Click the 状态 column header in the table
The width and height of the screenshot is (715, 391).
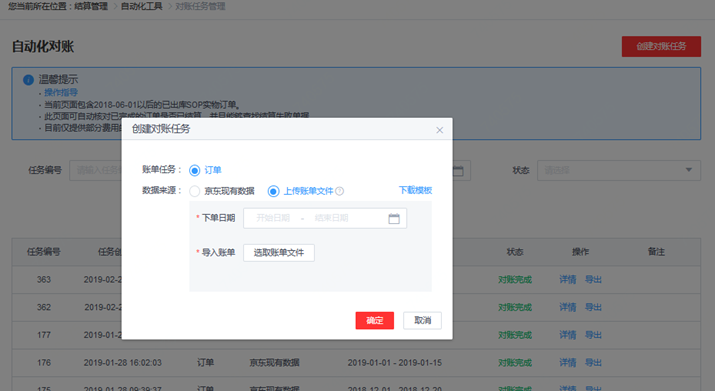point(515,252)
